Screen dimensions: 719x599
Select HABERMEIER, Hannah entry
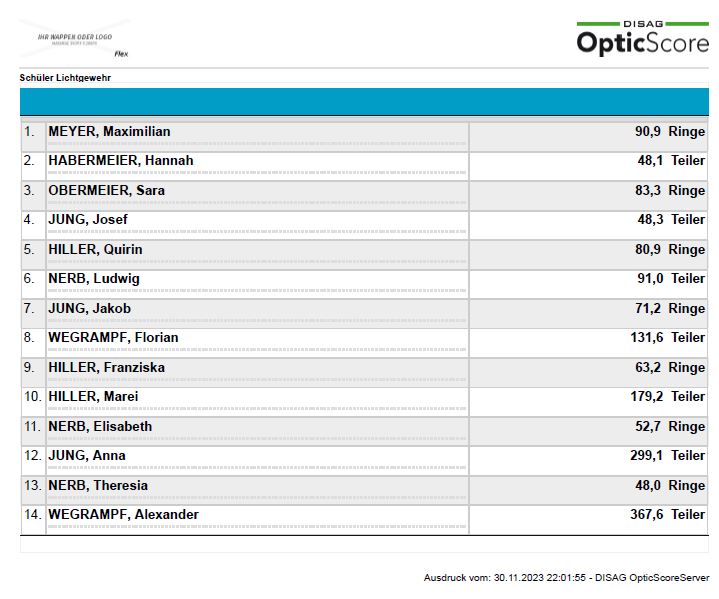tap(121, 160)
